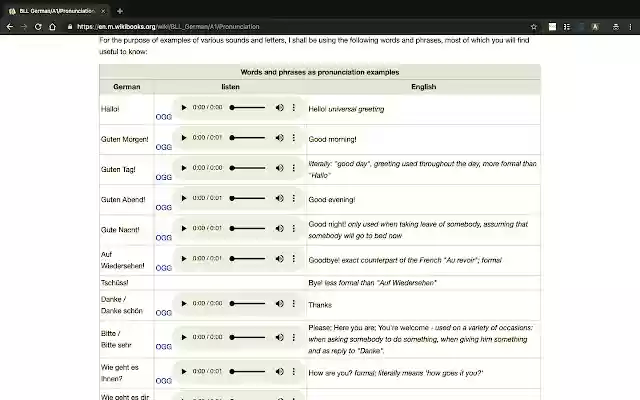The image size is (640, 400).
Task: Click the Danke schön audio seek bar
Action: click(x=248, y=303)
